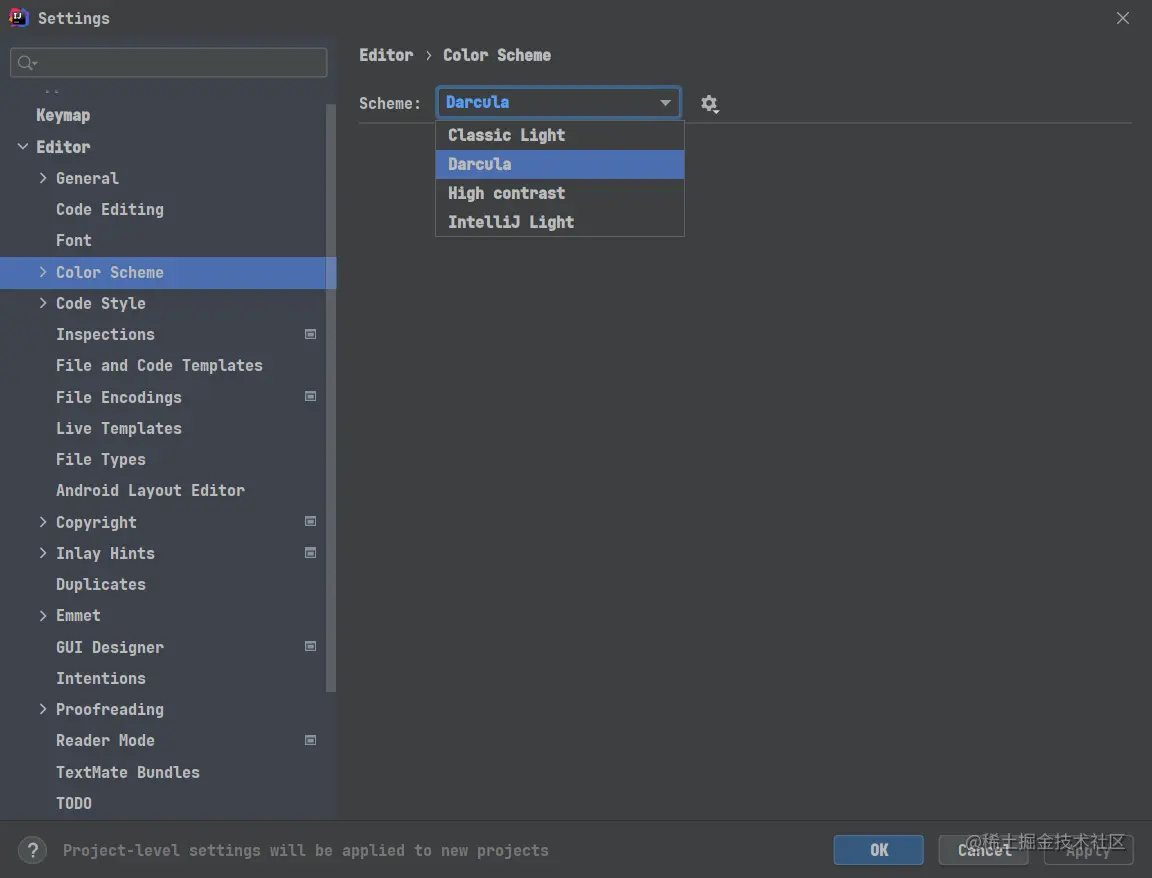Click the IntelliJ app icon in title bar
The height and width of the screenshot is (878, 1152).
click(18, 17)
